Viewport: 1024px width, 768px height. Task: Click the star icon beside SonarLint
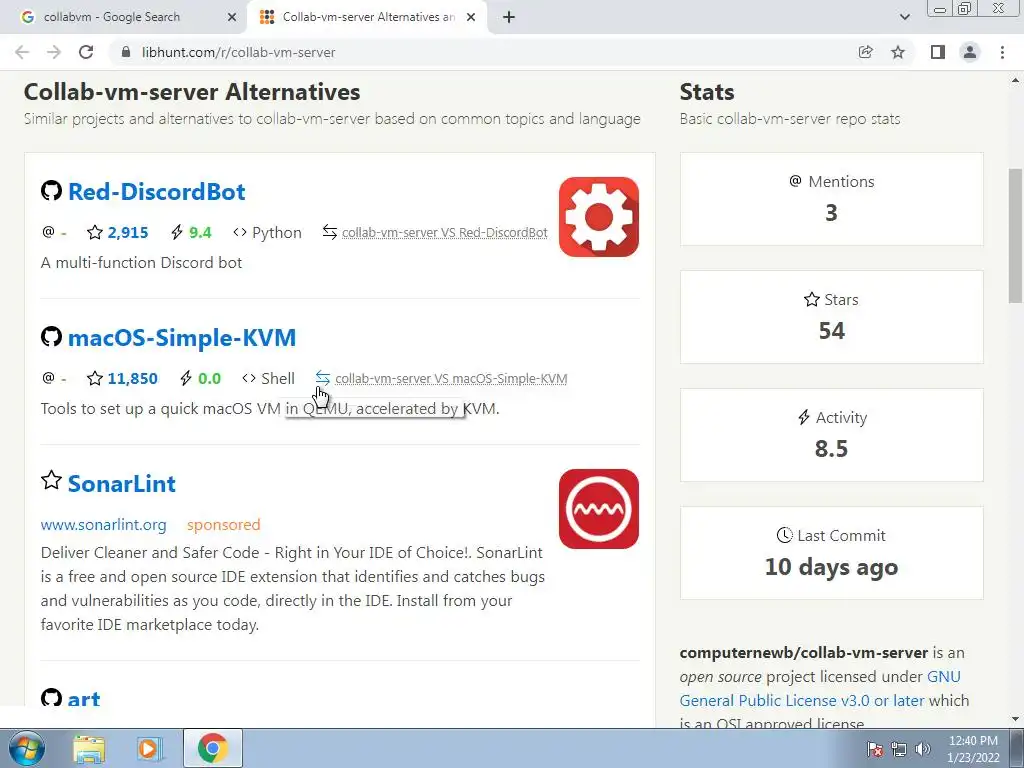[51, 481]
